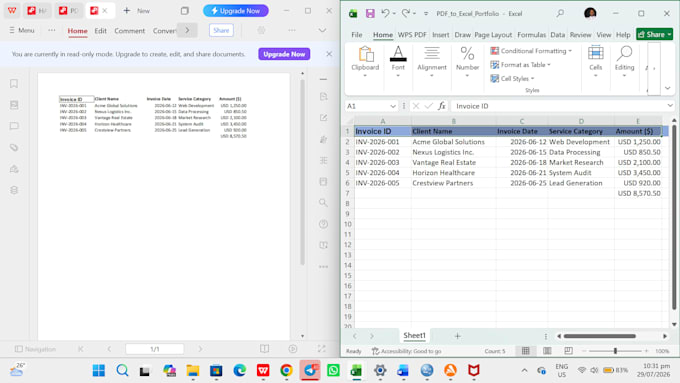680x383 pixels.
Task: Switch to Page Layout view in status bar
Action: (547, 351)
